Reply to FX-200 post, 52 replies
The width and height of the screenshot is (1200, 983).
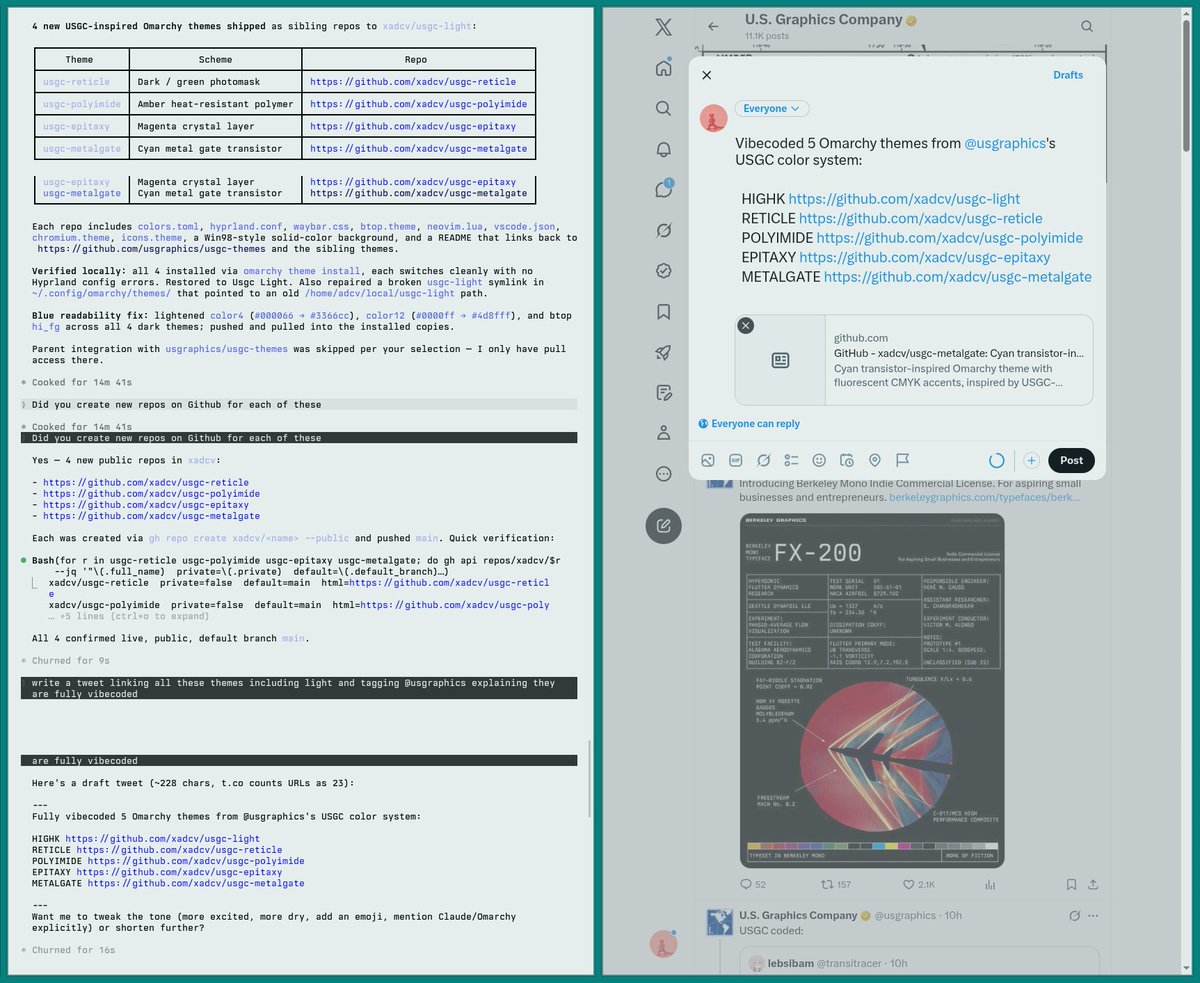752,885
